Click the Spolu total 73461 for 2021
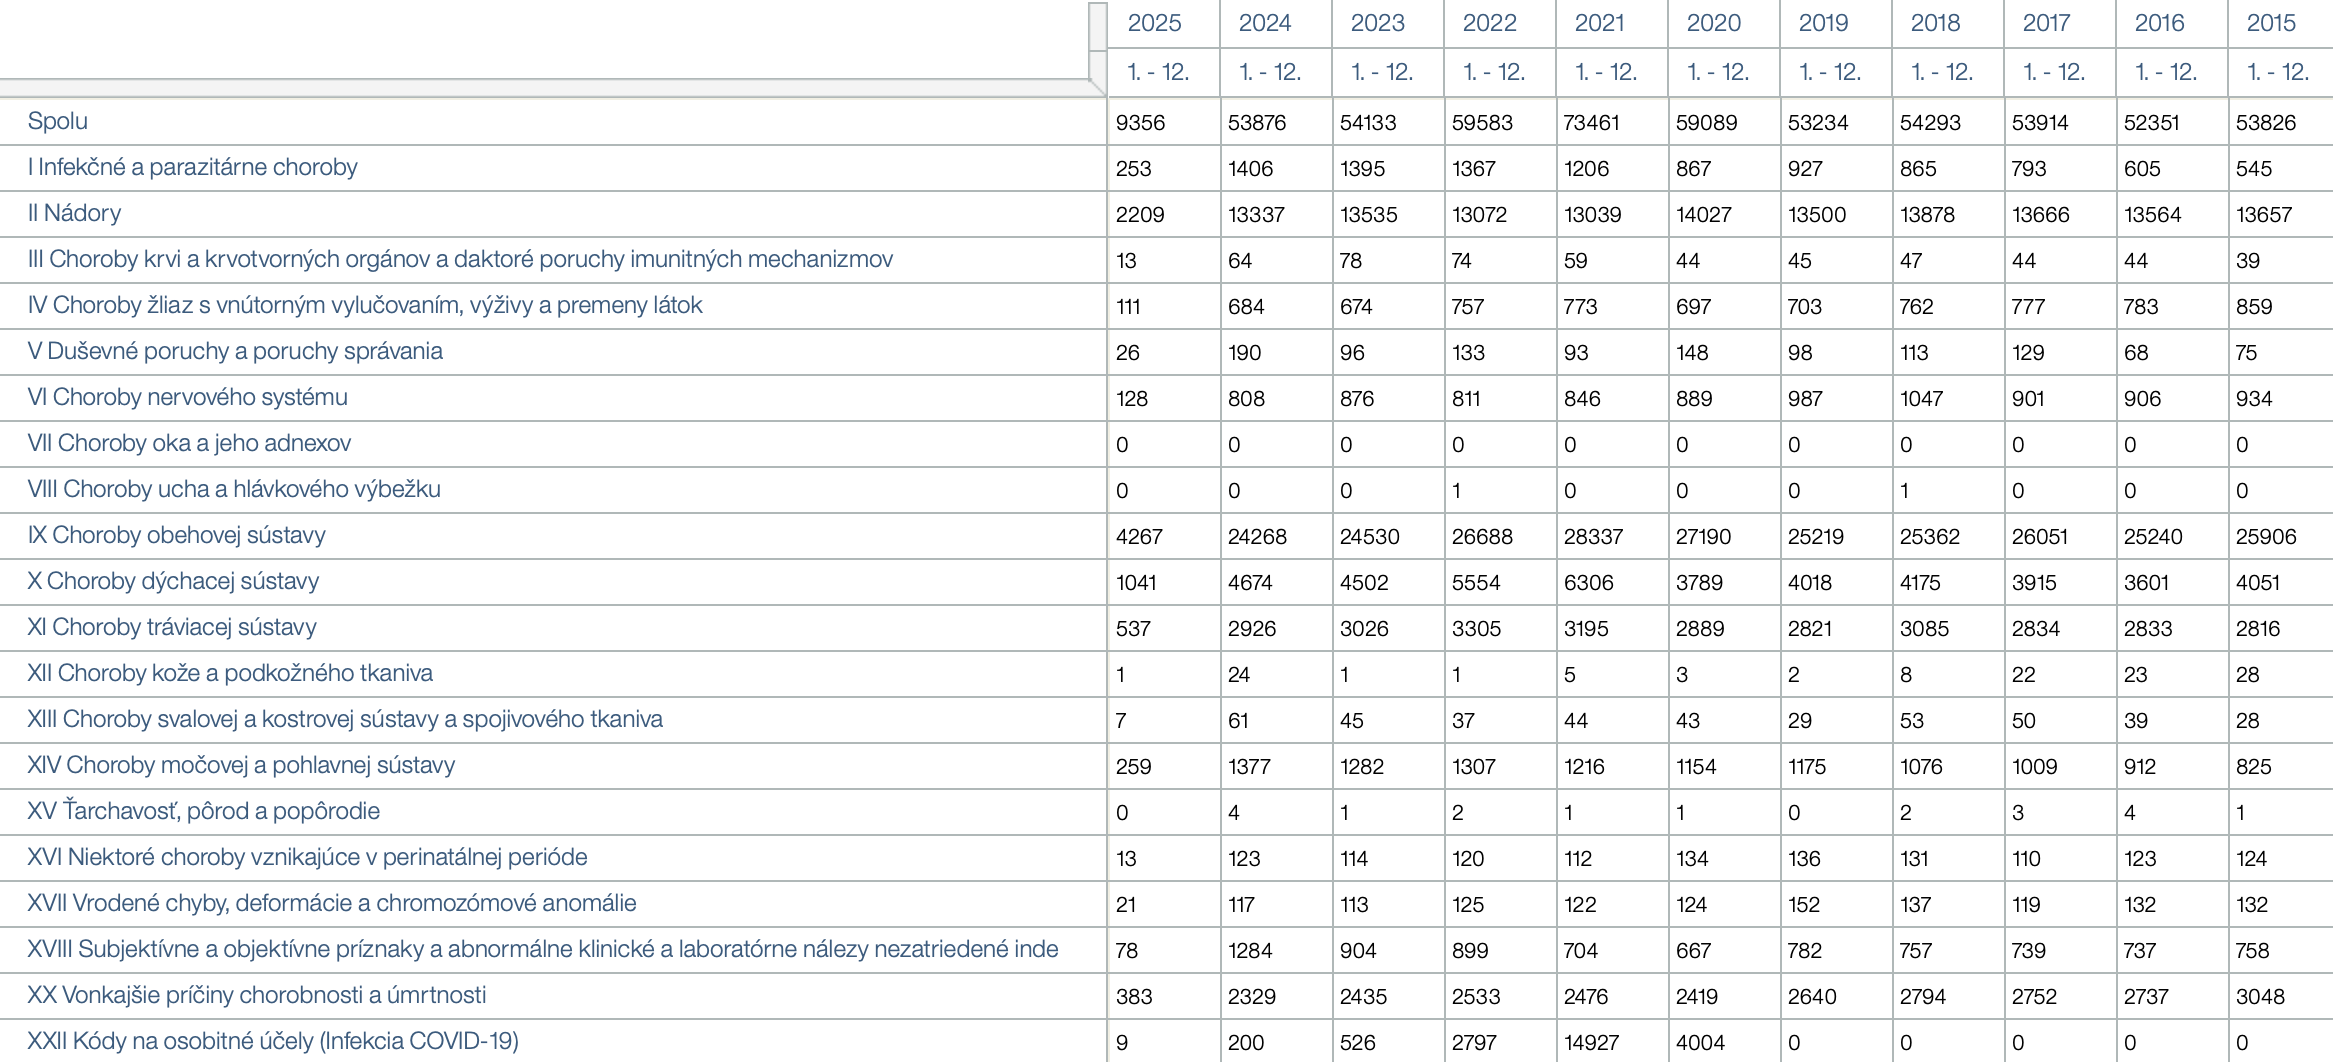This screenshot has height=1062, width=2333. coord(1591,123)
